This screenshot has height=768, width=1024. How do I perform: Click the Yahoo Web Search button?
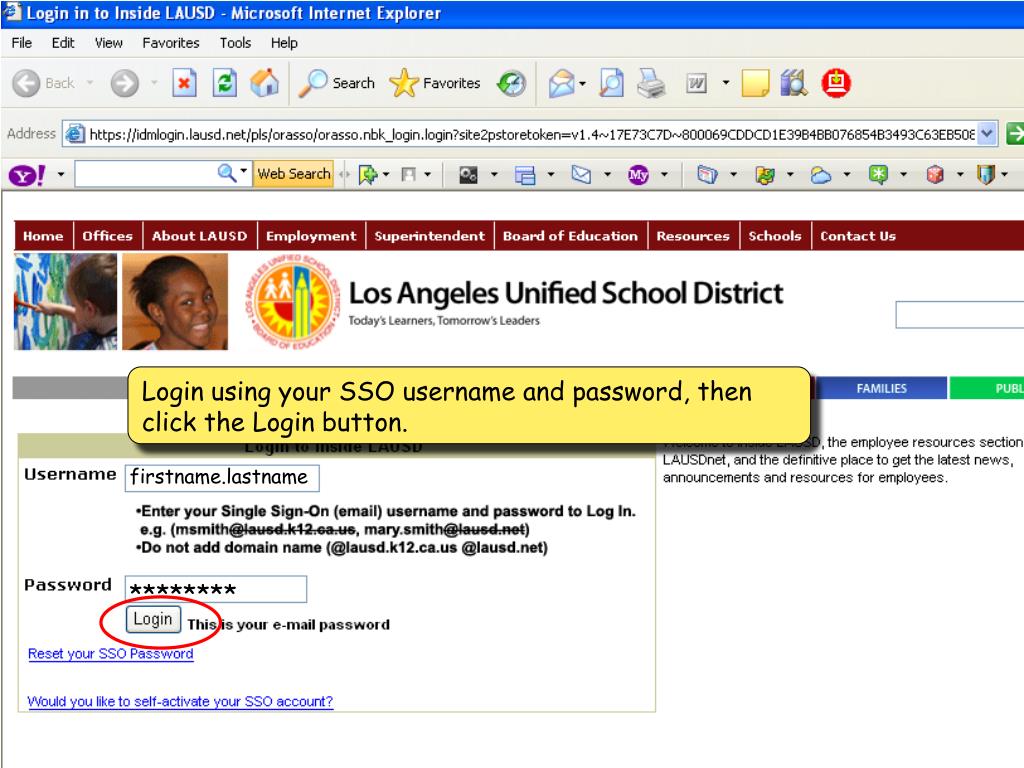tap(293, 174)
